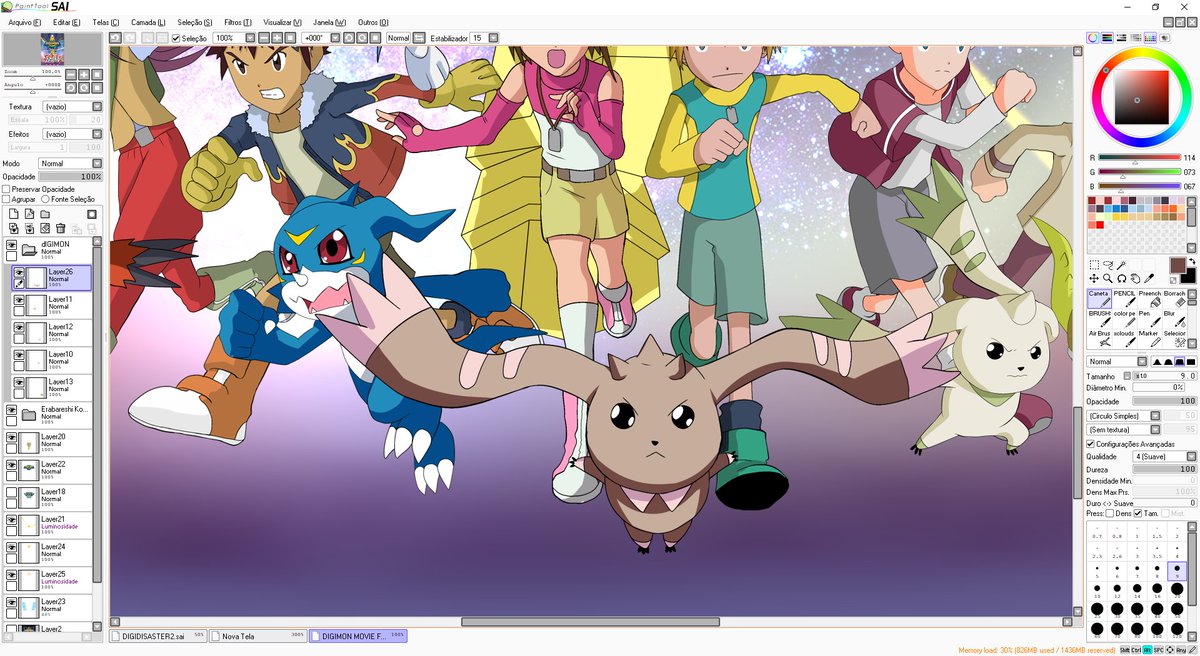Open the Qualidade 4 (Suave) dropdown

(1164, 456)
